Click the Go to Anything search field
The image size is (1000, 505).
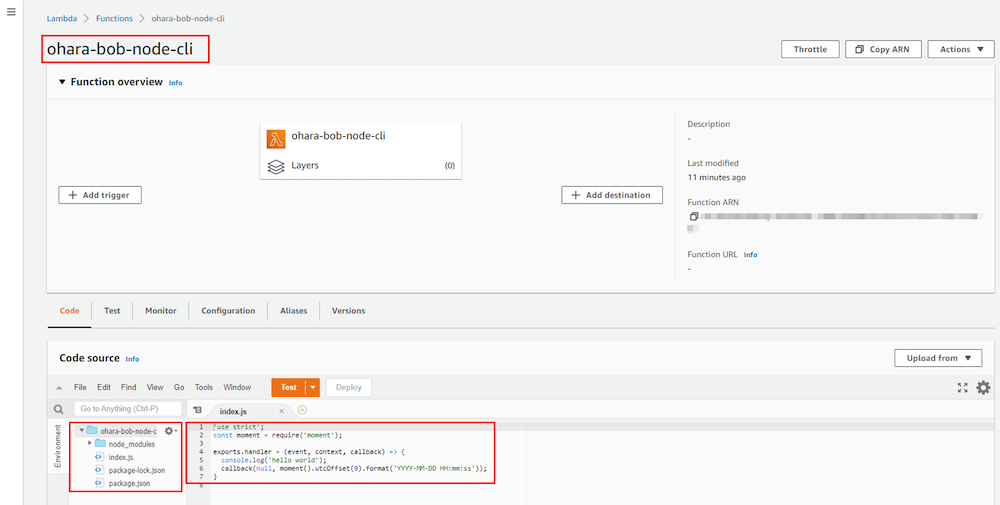click(128, 409)
